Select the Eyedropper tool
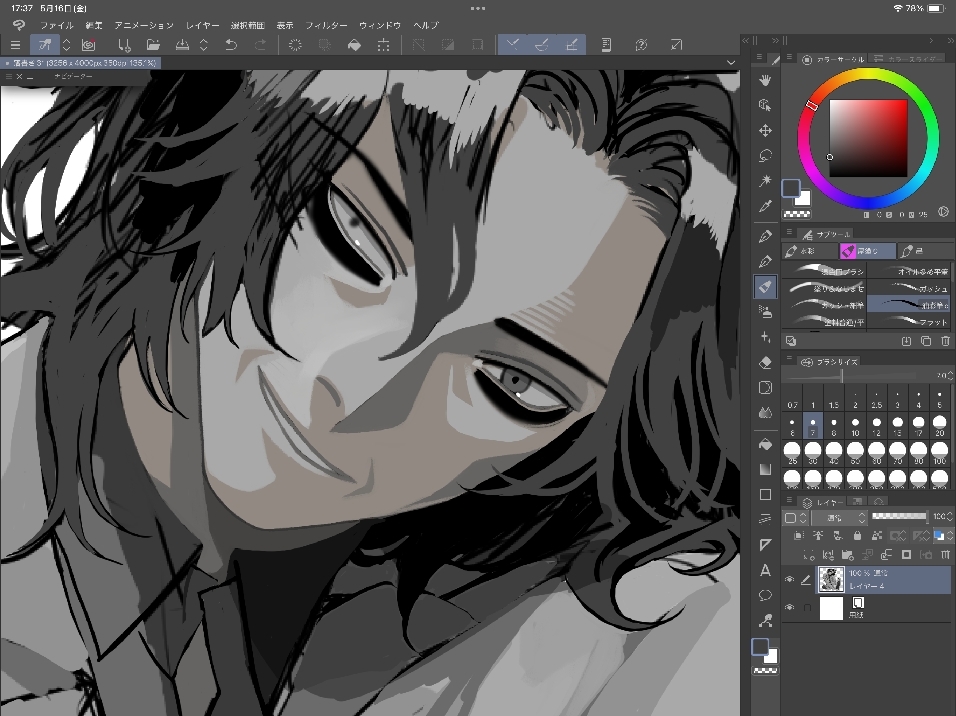The image size is (956, 716). 765,206
